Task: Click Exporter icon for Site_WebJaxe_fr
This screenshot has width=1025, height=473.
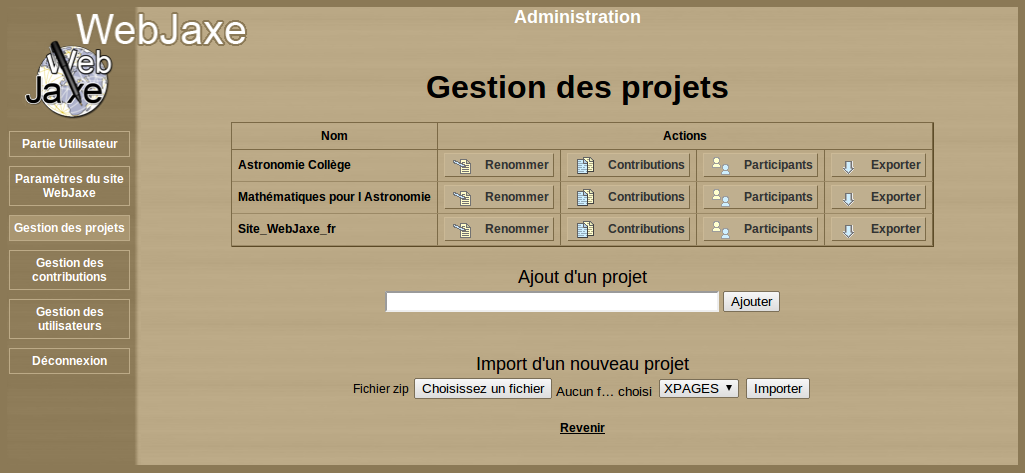Action: (x=849, y=230)
